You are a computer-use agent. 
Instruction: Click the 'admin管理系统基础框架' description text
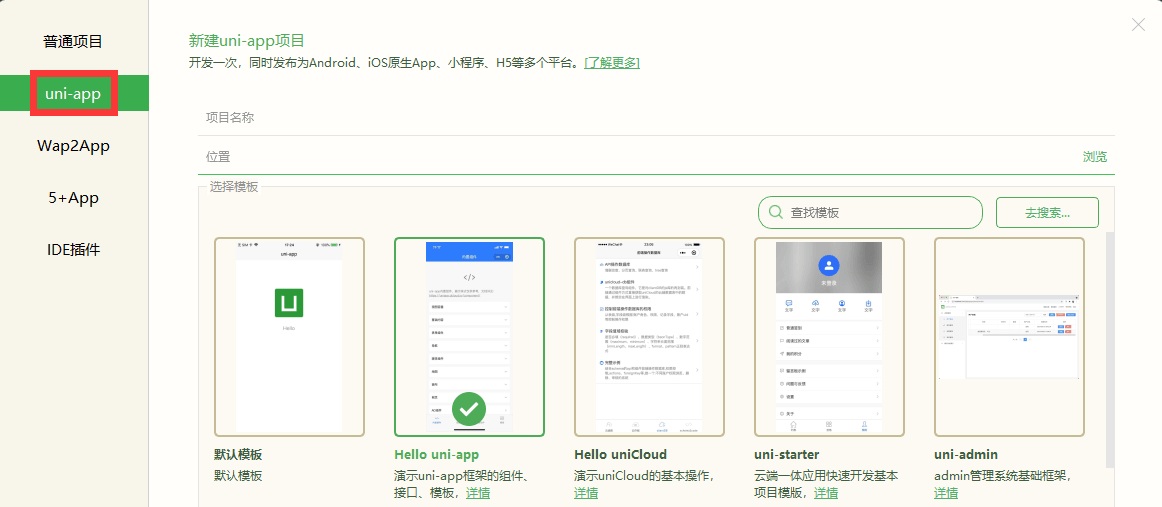[1002, 475]
